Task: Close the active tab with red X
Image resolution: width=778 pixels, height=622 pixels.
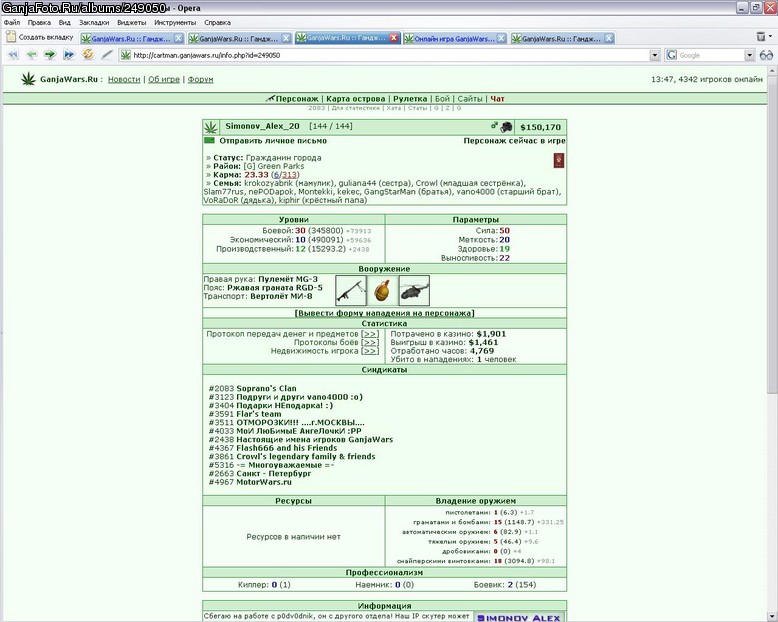Action: (x=394, y=38)
